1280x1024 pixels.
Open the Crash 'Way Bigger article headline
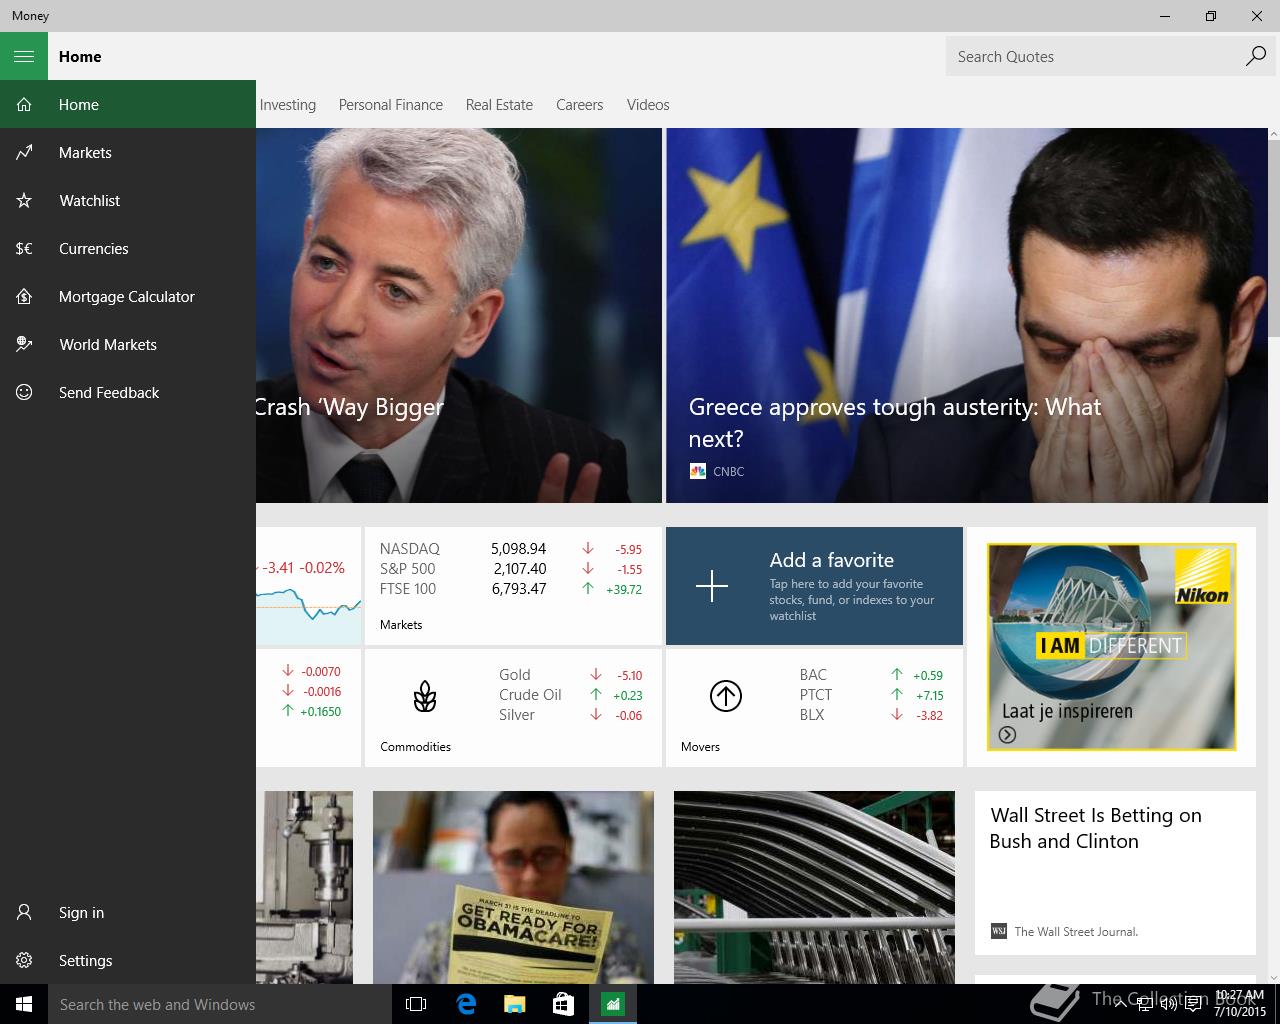pyautogui.click(x=350, y=407)
